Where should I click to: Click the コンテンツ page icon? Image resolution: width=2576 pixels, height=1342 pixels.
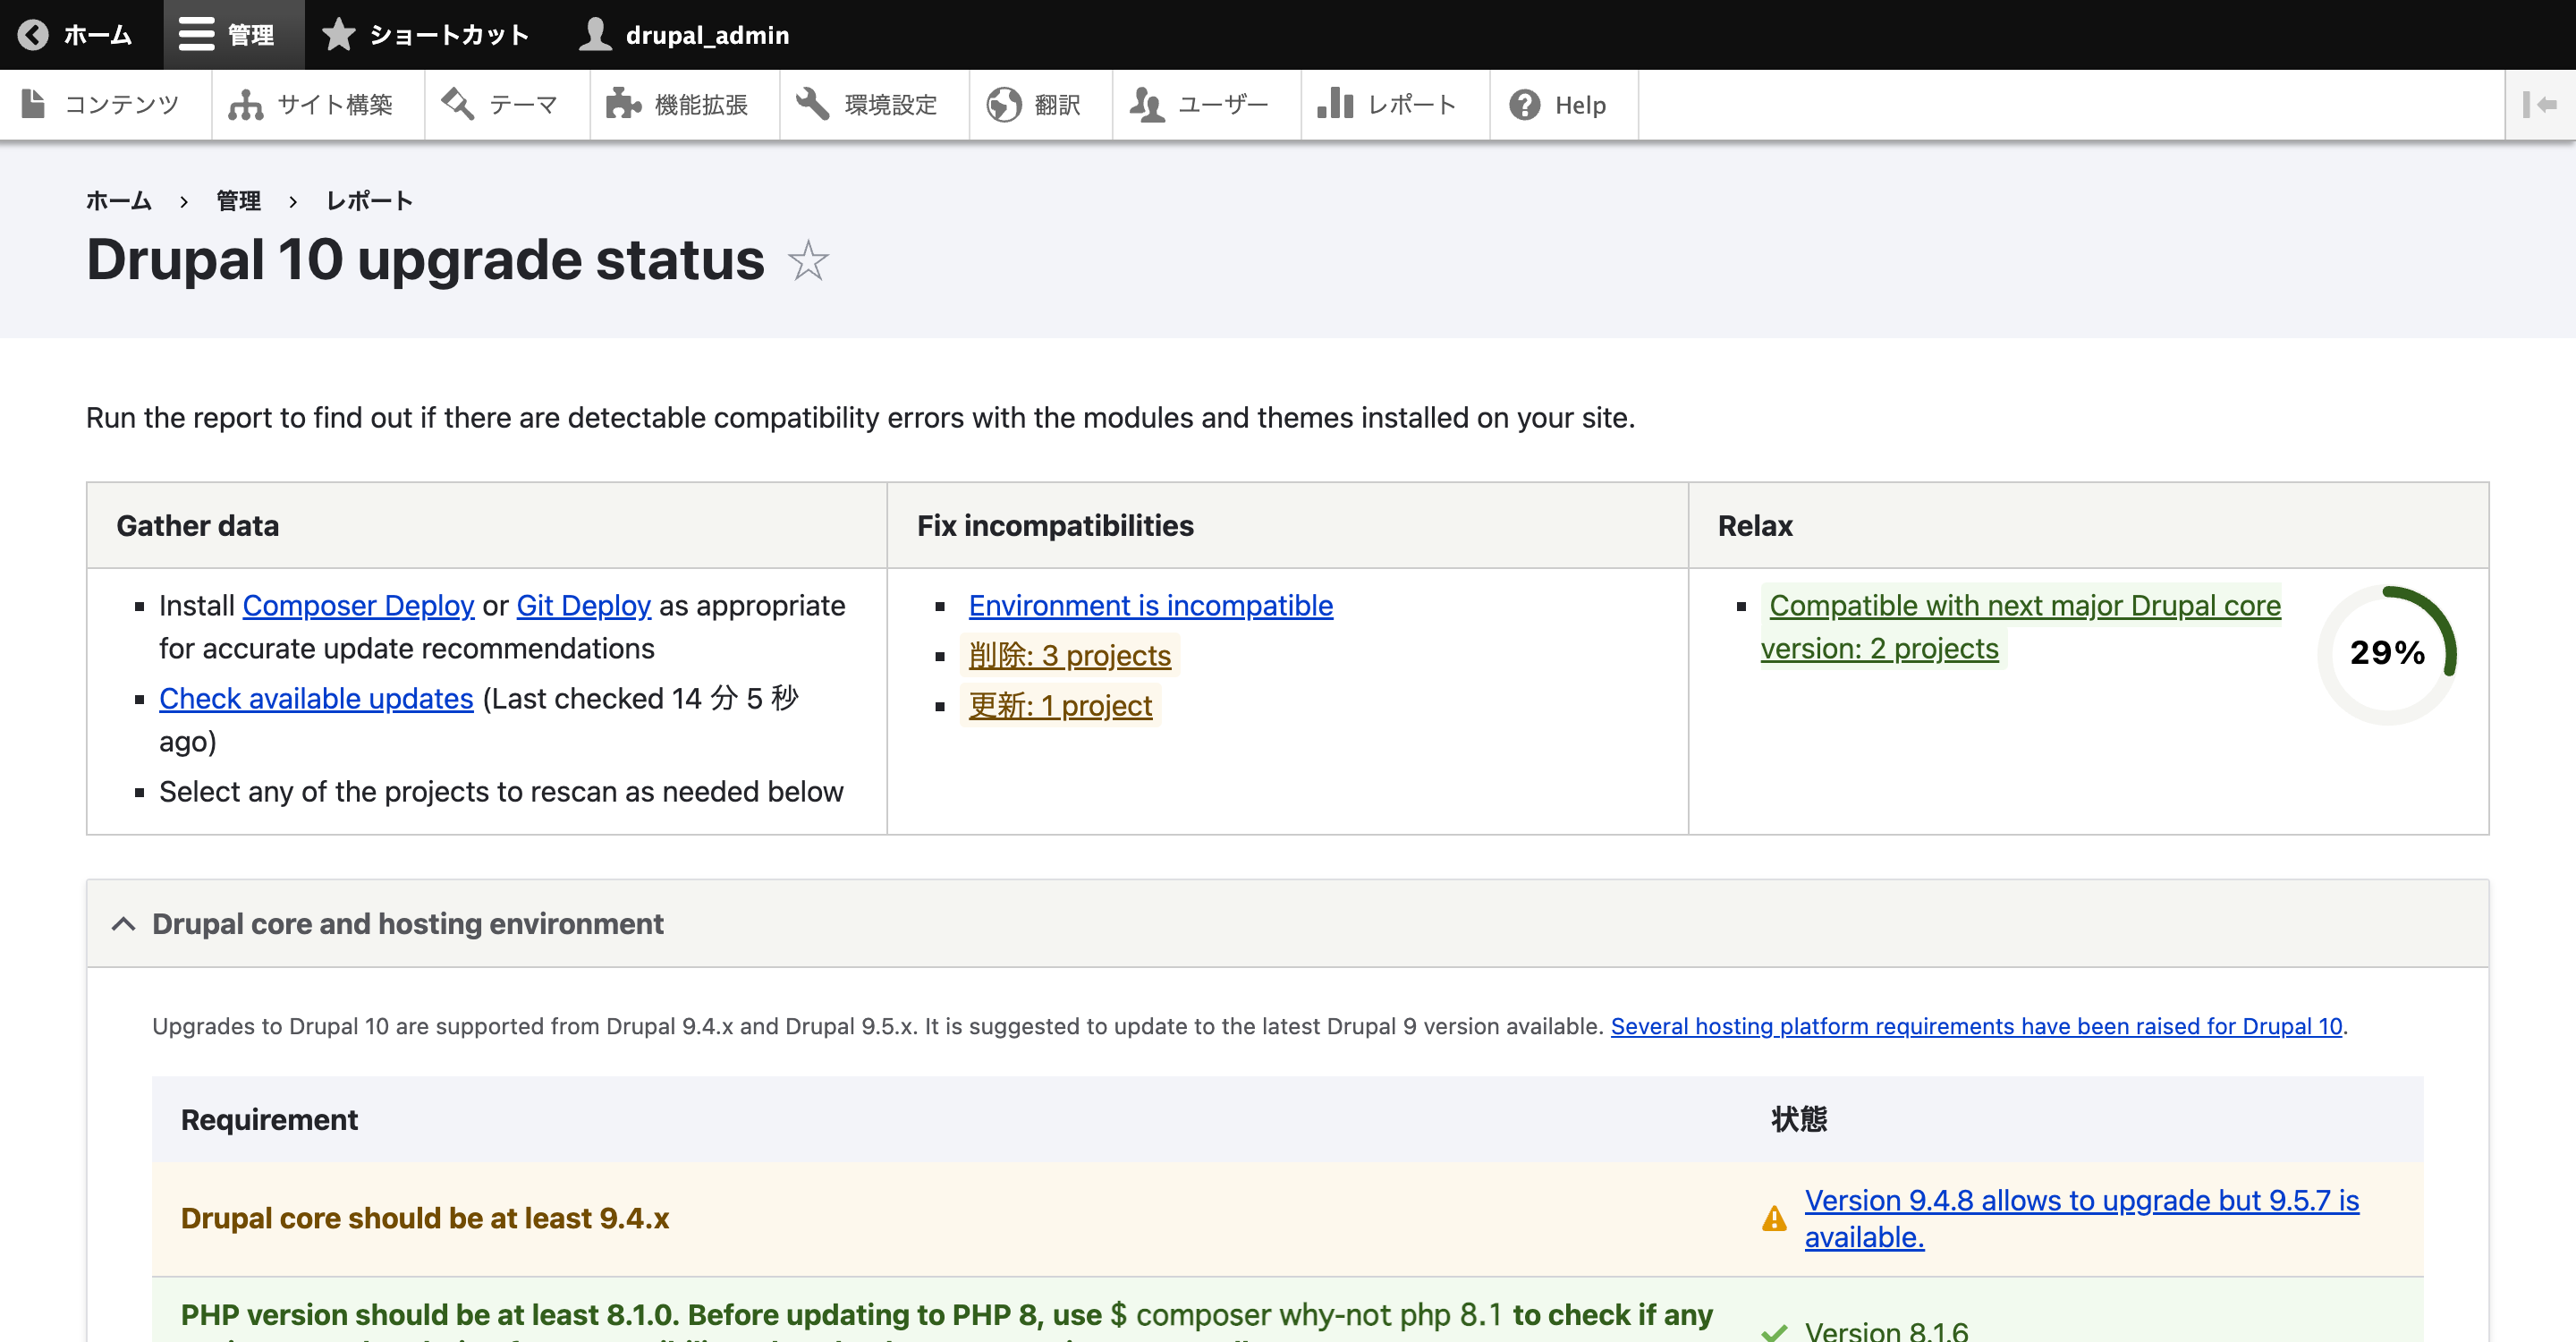[33, 104]
